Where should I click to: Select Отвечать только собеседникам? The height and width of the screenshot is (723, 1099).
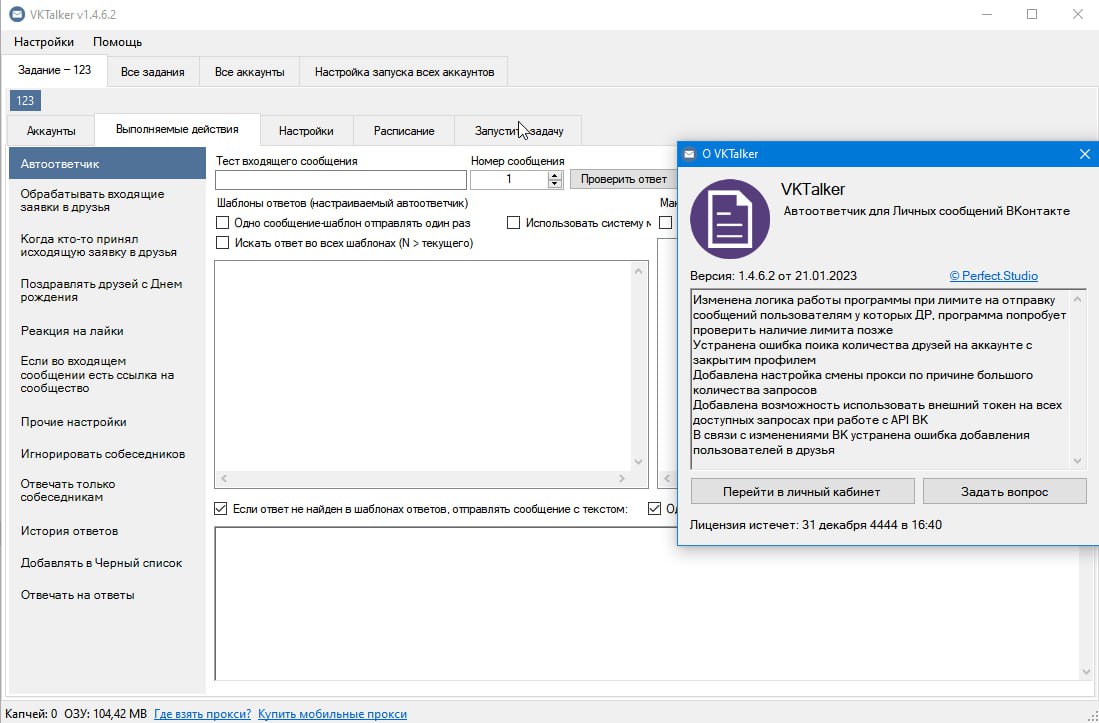click(107, 490)
